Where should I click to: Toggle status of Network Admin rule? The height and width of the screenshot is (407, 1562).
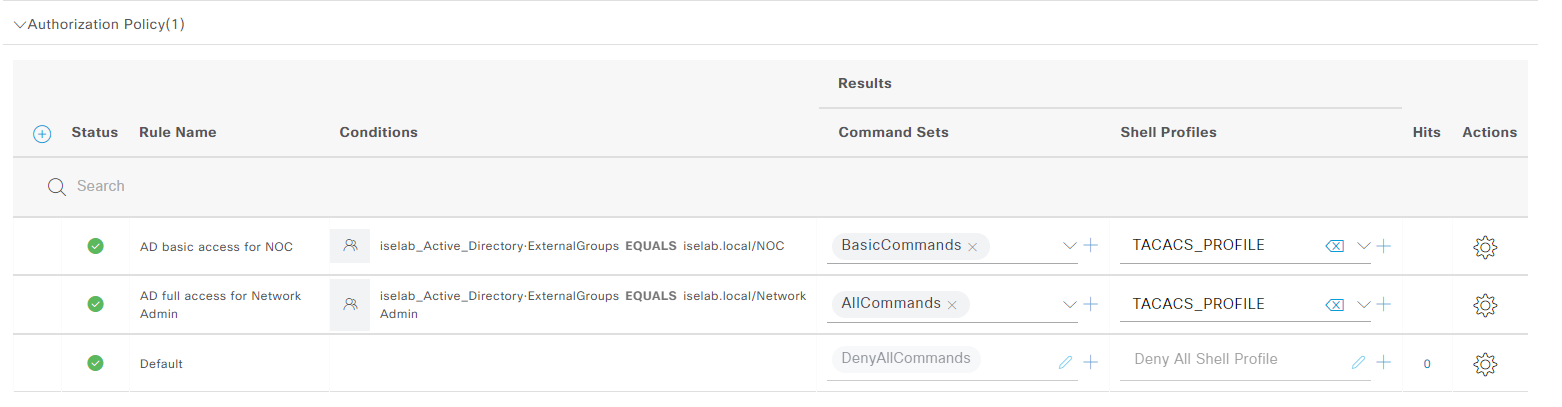[96, 304]
